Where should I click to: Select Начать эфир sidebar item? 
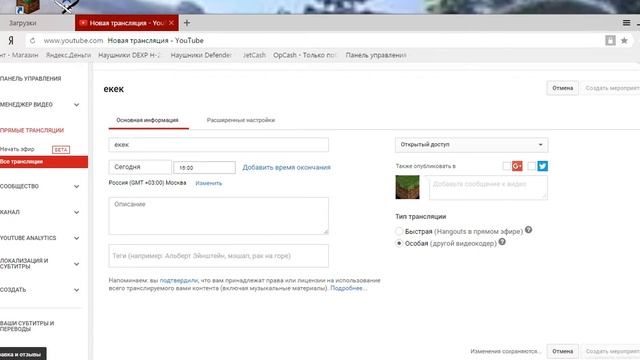17,149
